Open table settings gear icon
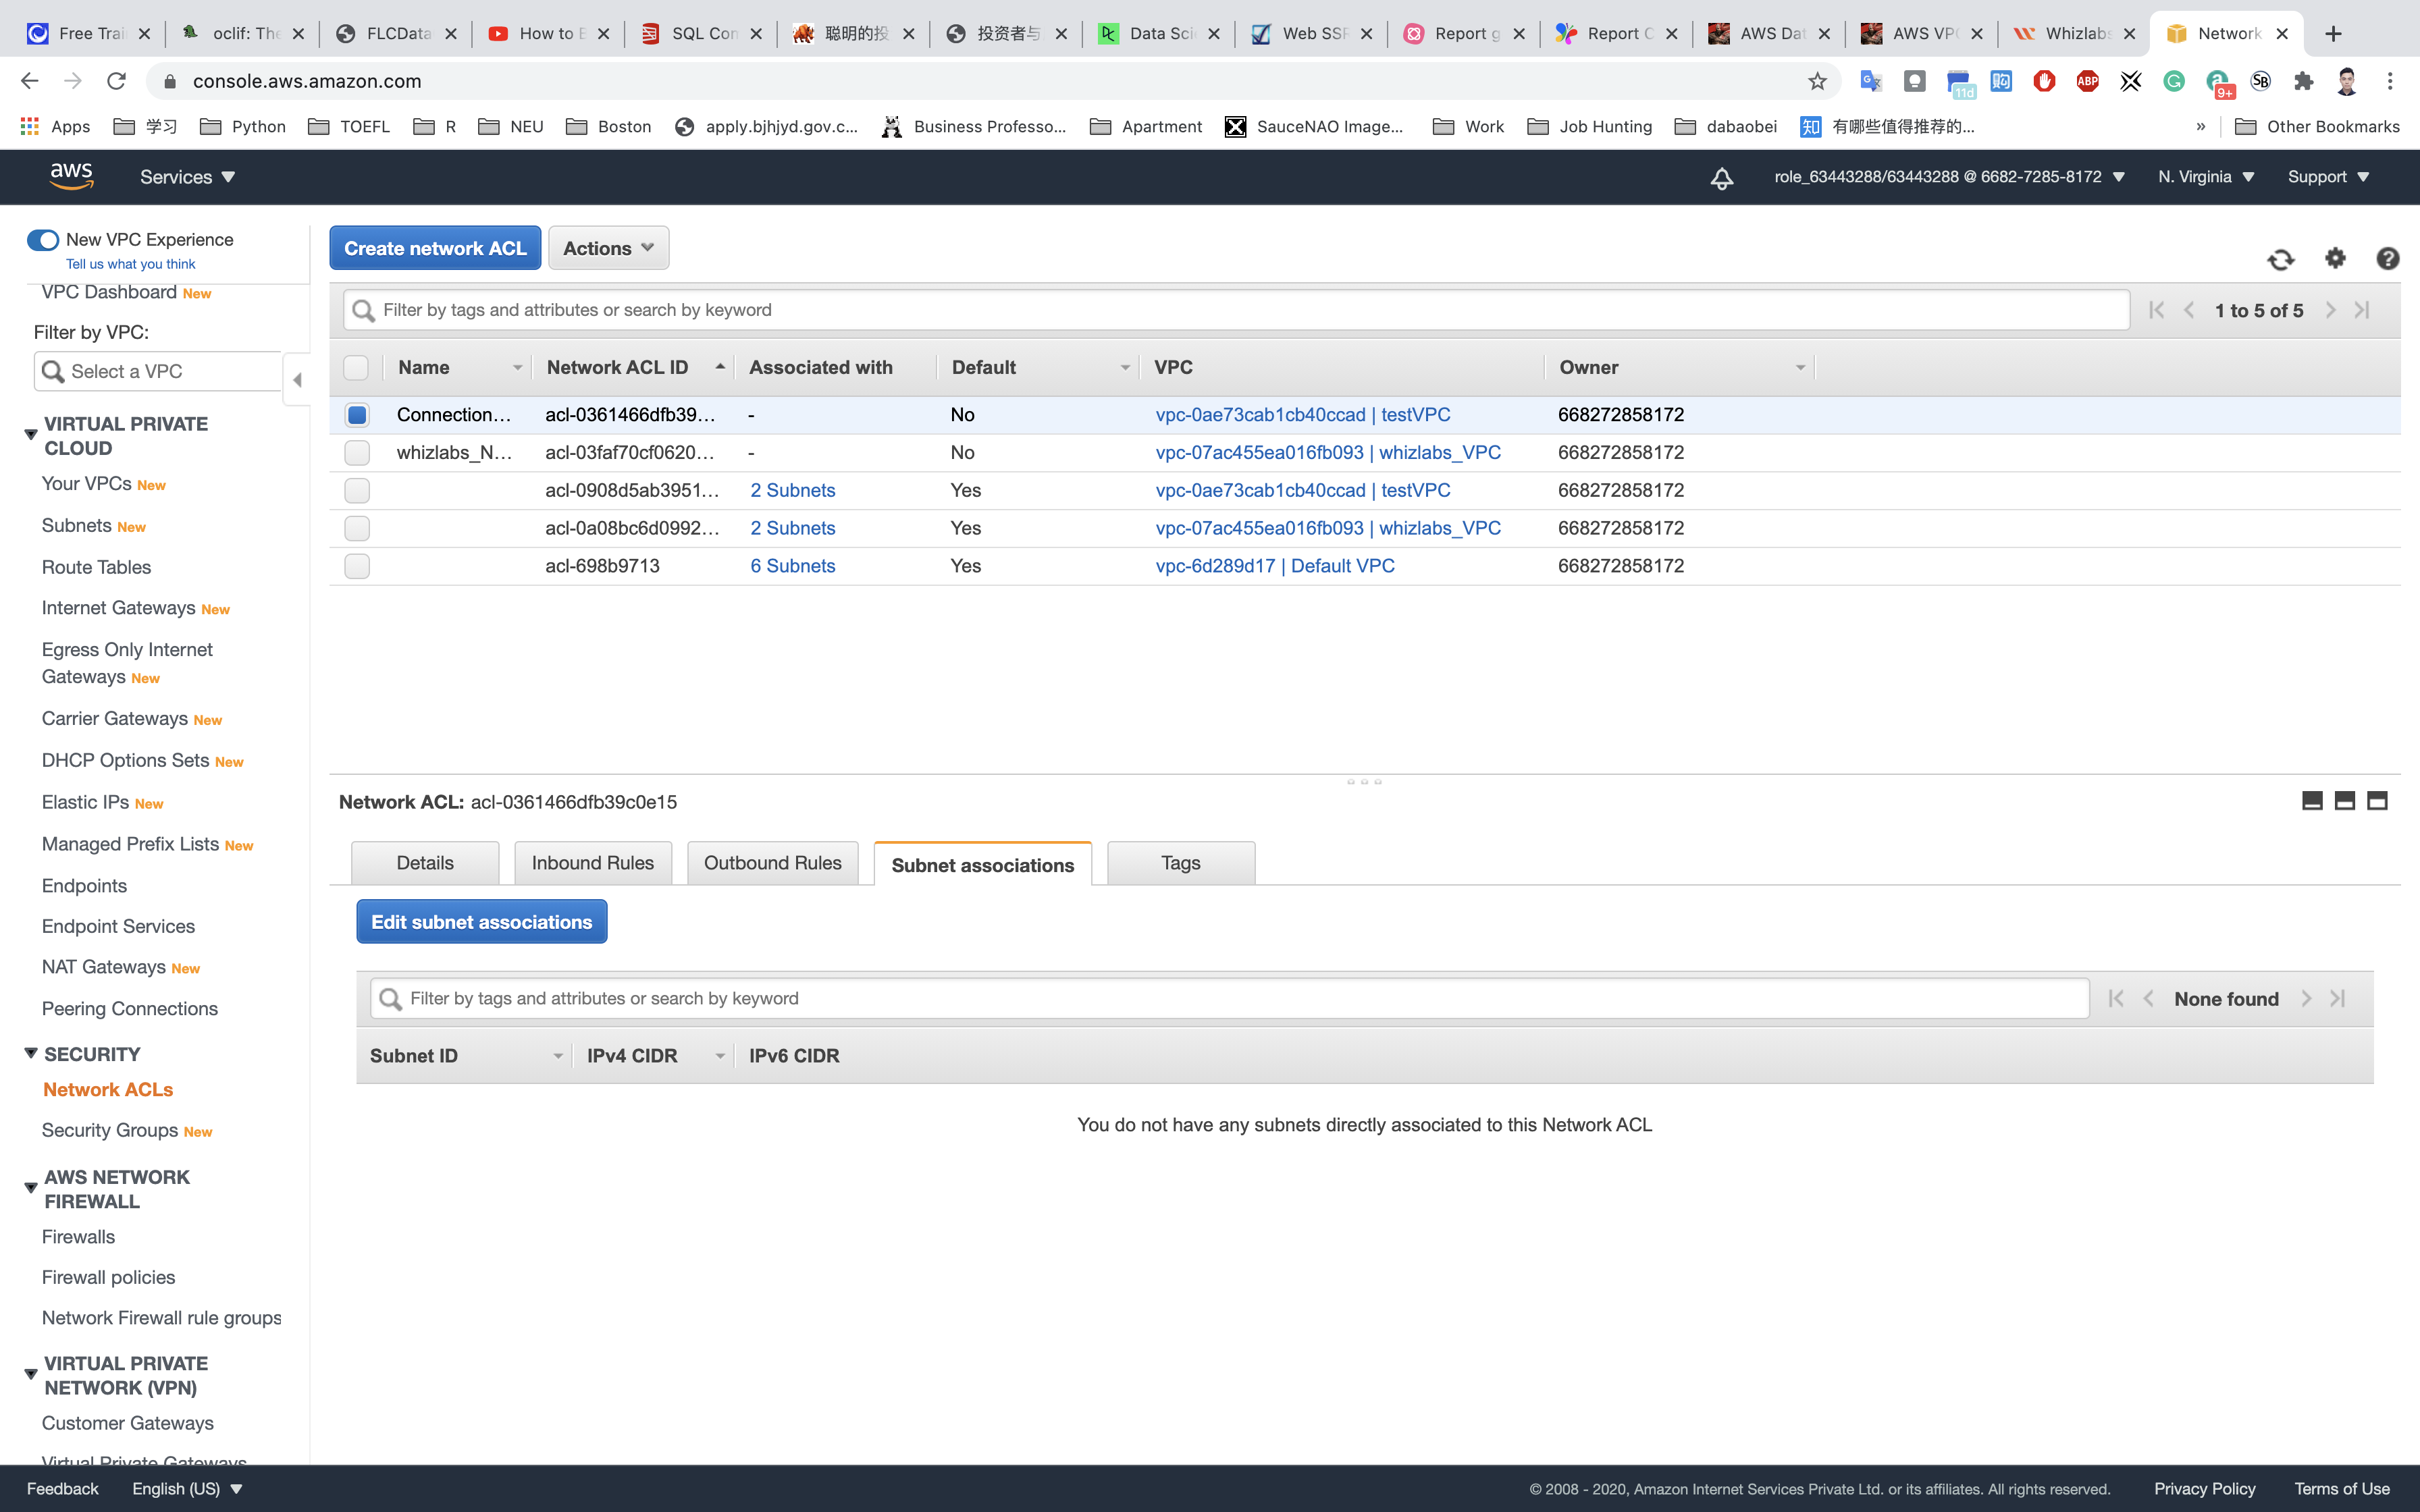2420x1512 pixels. pyautogui.click(x=2335, y=259)
